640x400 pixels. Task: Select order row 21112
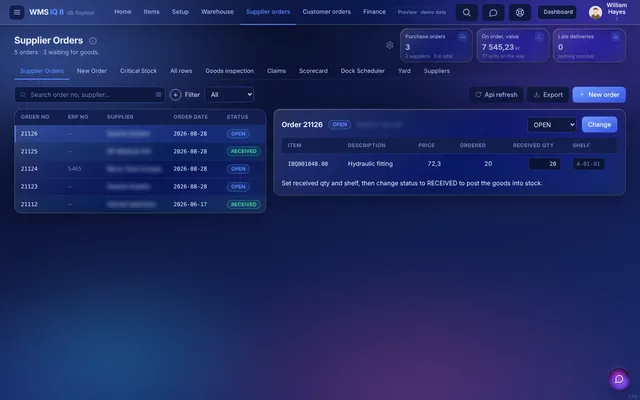coord(140,204)
